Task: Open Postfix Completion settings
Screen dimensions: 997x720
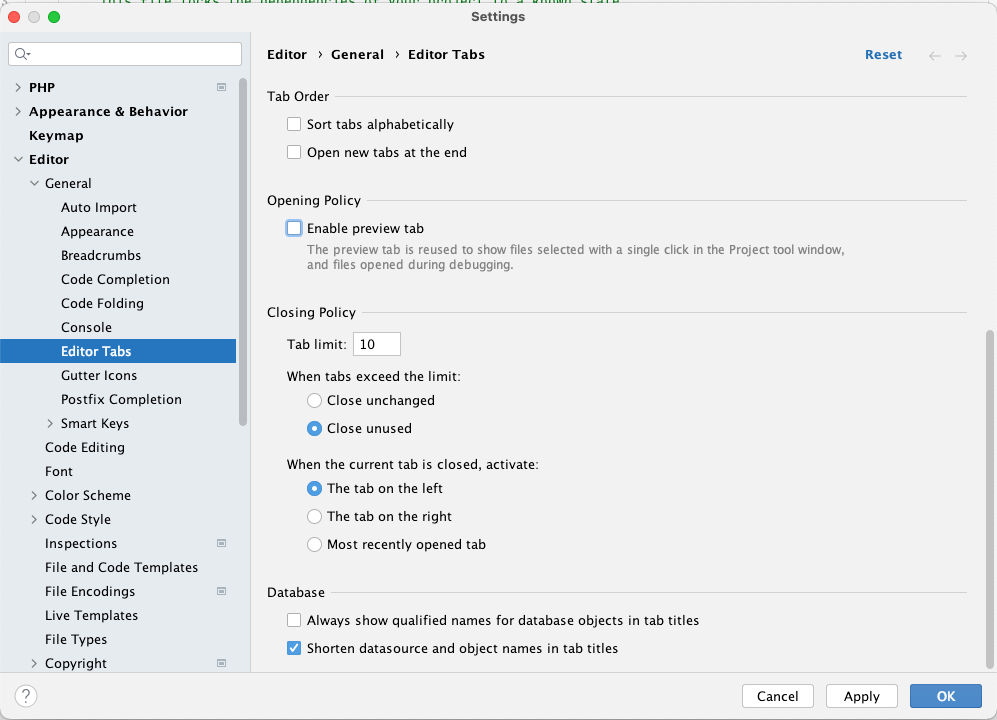Action: pos(121,399)
